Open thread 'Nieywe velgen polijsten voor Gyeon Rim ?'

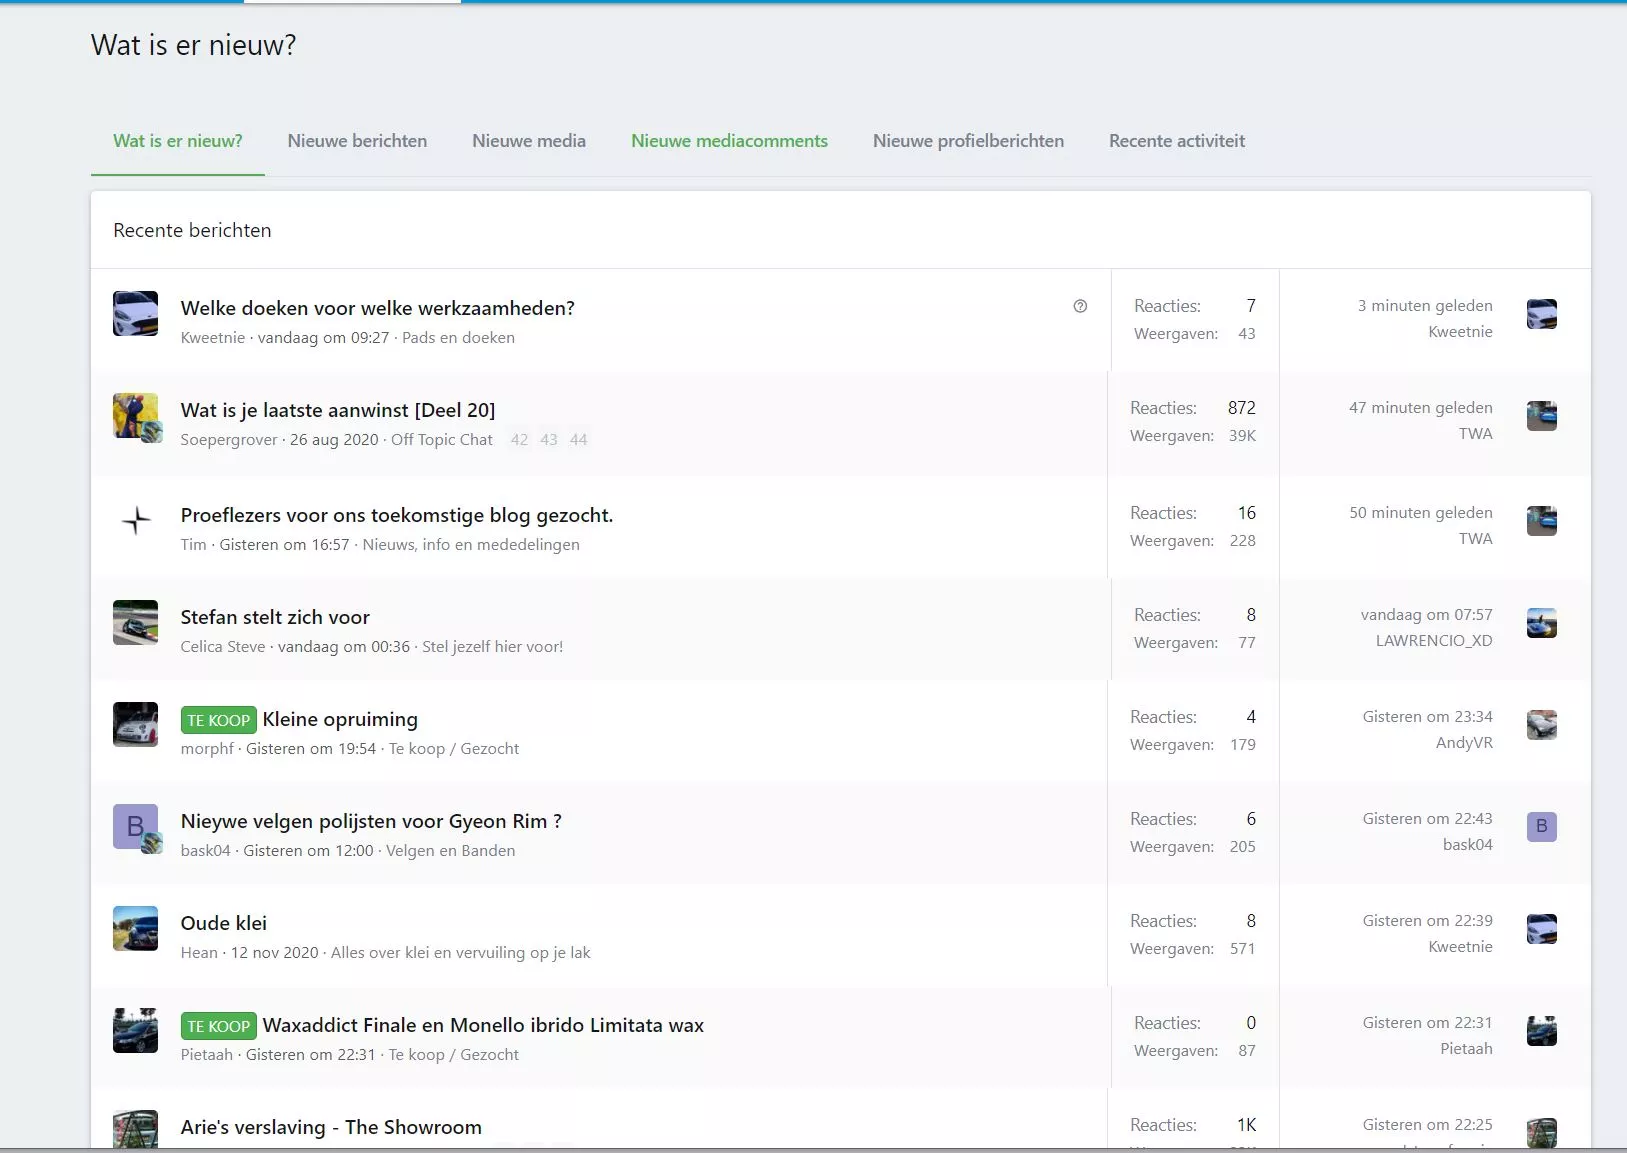(x=371, y=821)
